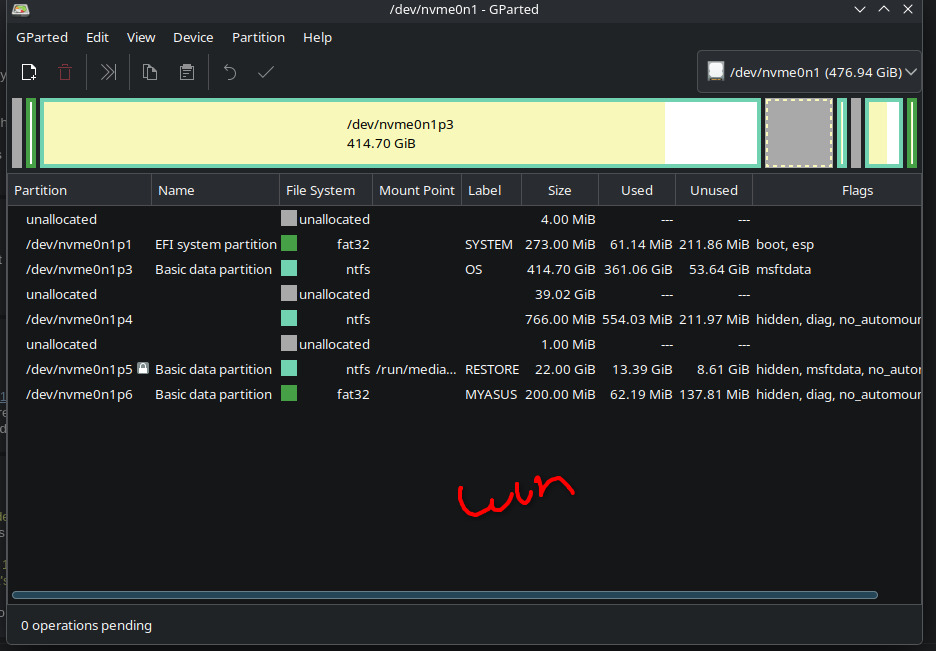Click the Paste partition toolbar icon
Viewport: 936px width, 651px height.
(x=187, y=72)
